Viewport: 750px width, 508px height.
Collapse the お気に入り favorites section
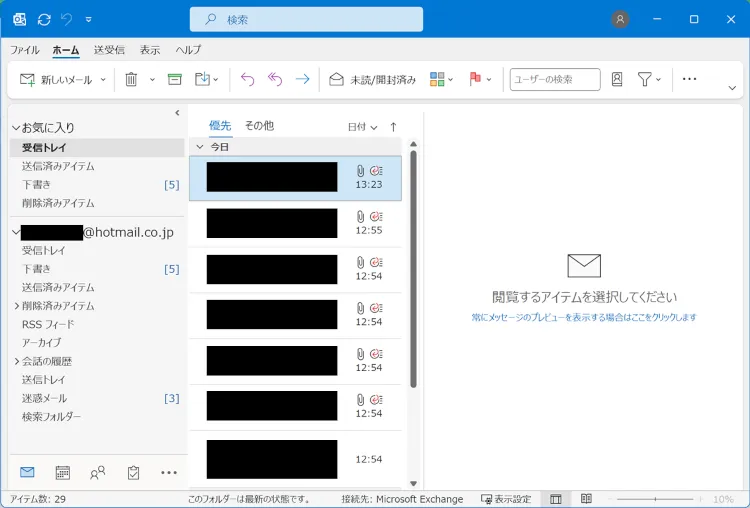click(16, 128)
